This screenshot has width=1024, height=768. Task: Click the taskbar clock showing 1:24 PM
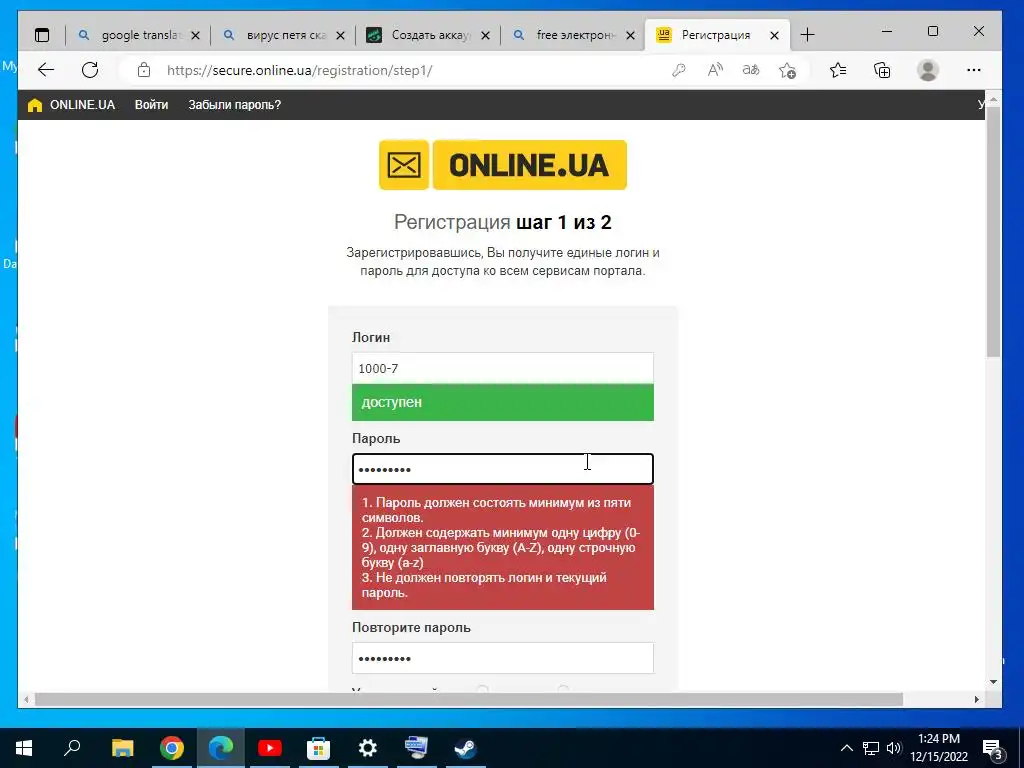[x=939, y=748]
